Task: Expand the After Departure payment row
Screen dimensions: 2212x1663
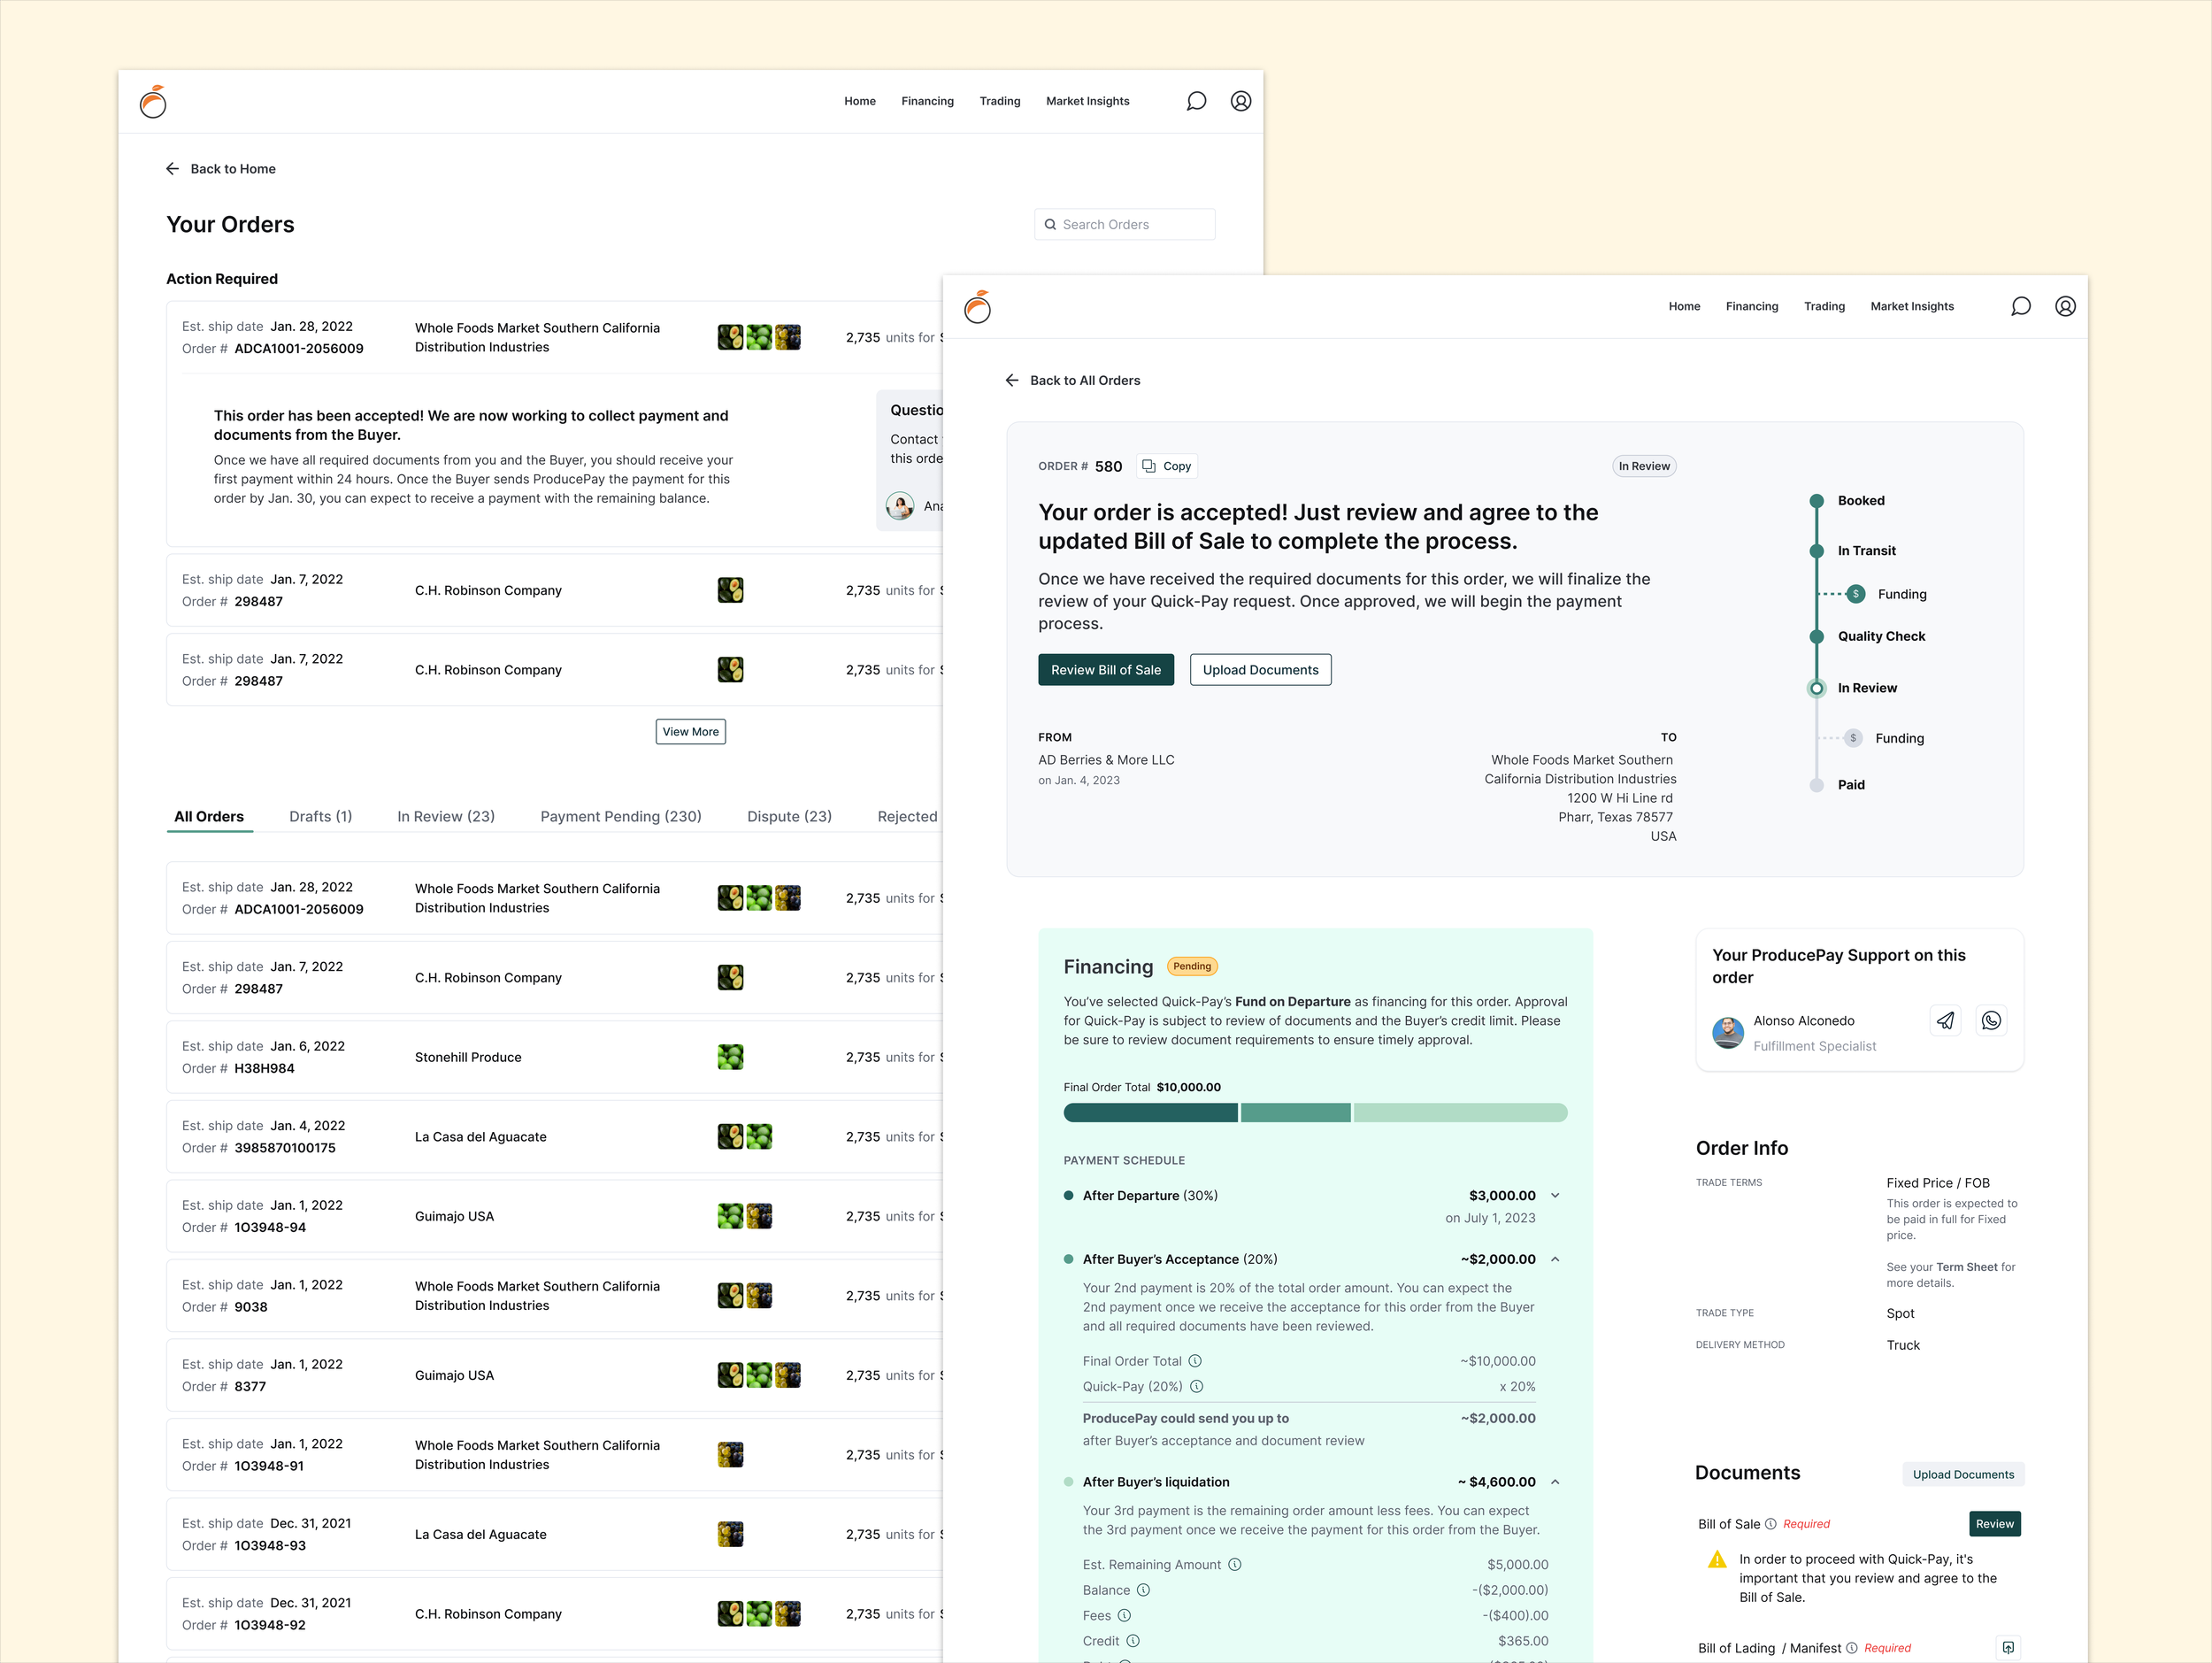Action: click(x=1555, y=1195)
